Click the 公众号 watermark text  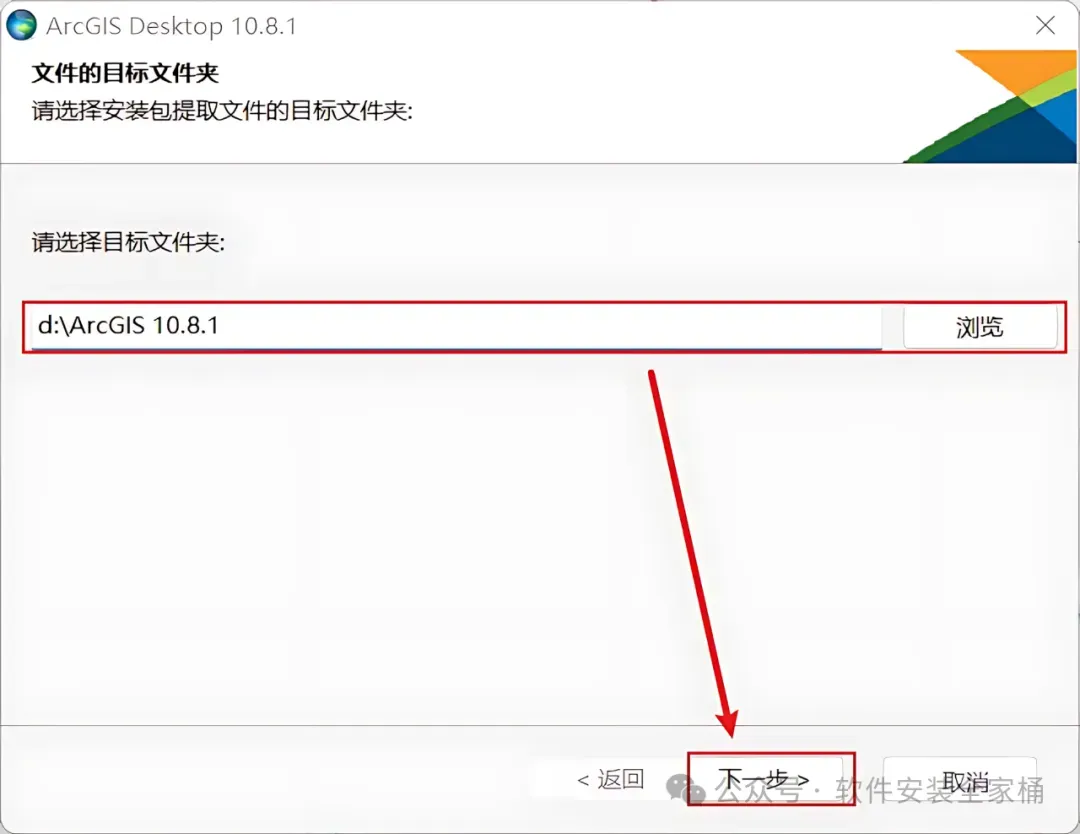click(758, 790)
